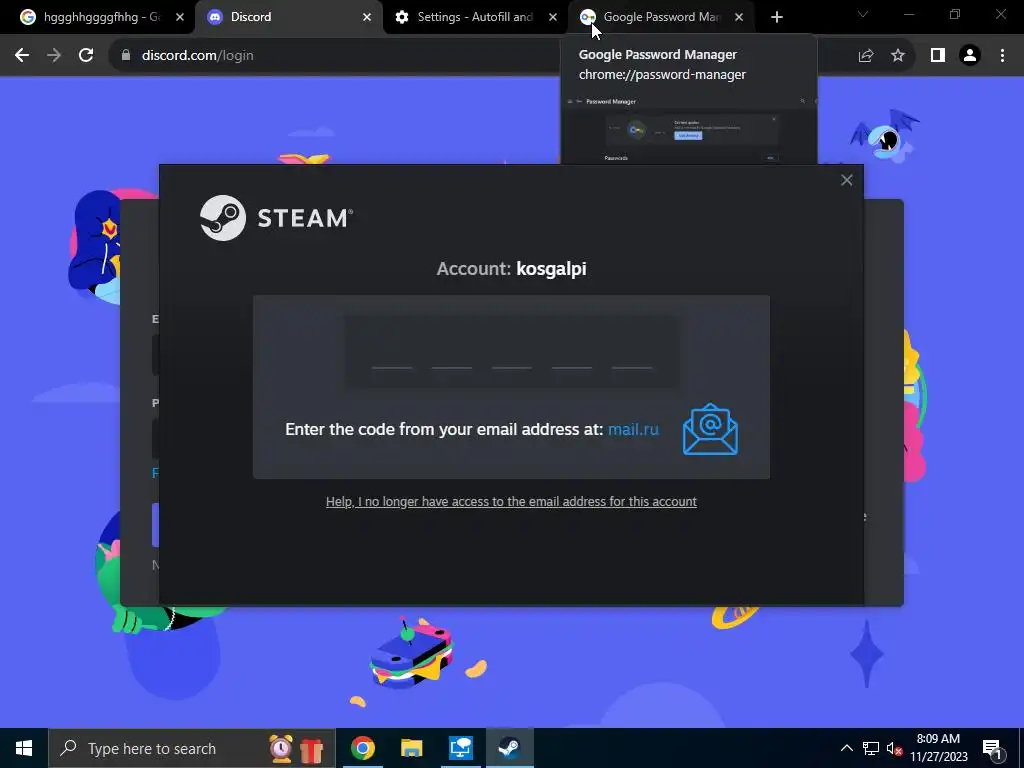Close the Google Password Manager tab

[x=739, y=17]
